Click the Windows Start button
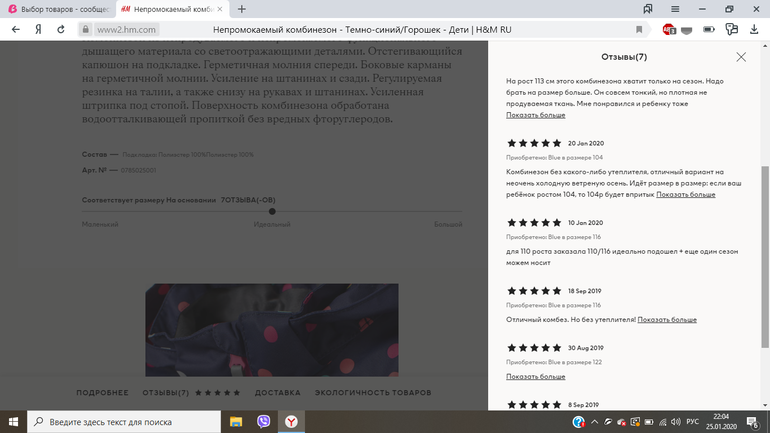The height and width of the screenshot is (433, 770). 12,422
